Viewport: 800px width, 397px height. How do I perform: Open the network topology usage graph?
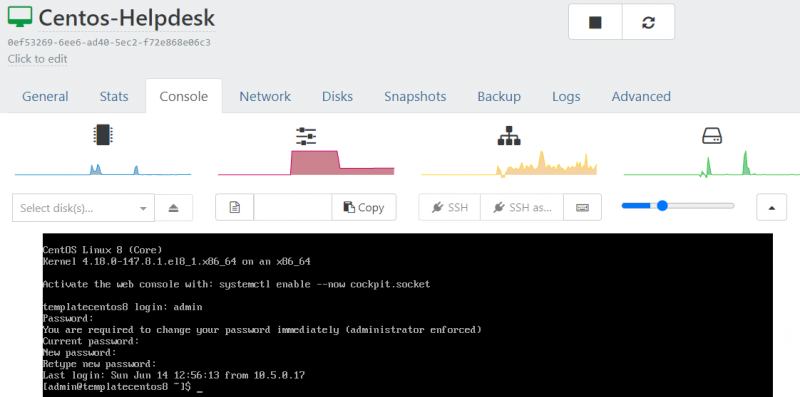[x=509, y=136]
